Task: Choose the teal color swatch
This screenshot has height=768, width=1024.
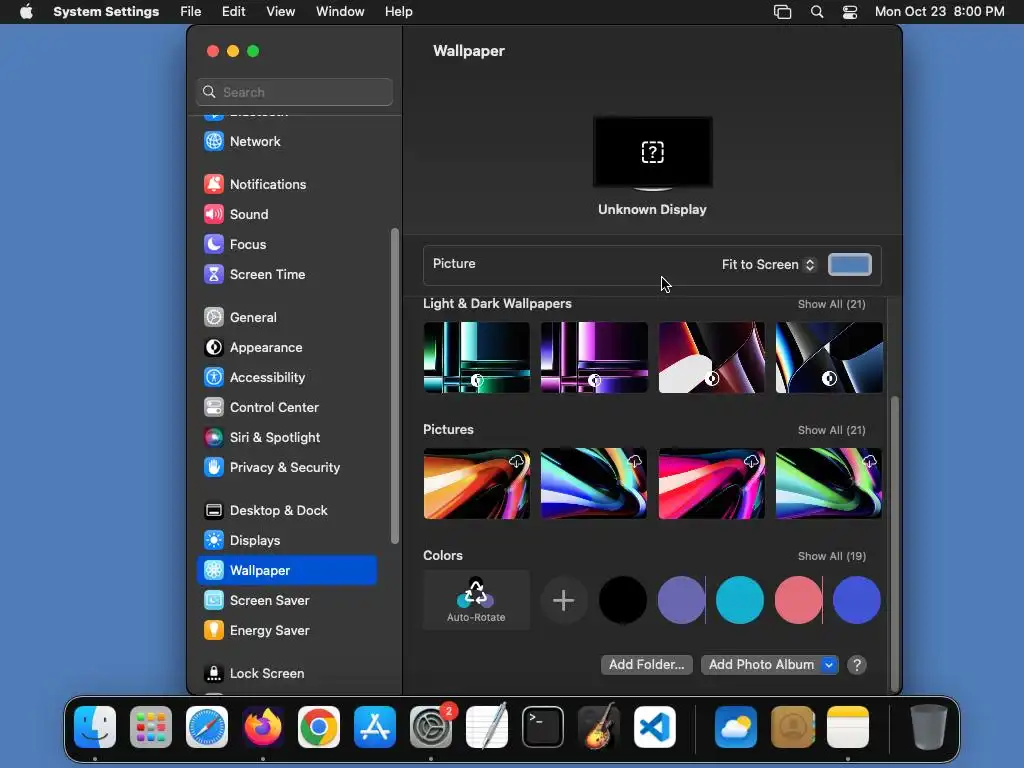Action: pos(740,600)
